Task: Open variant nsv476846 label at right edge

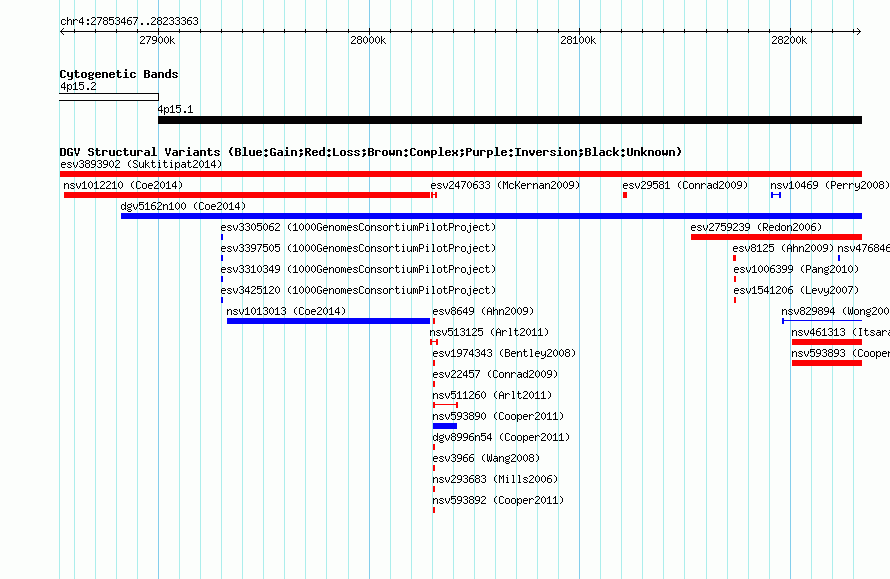Action: point(863,248)
